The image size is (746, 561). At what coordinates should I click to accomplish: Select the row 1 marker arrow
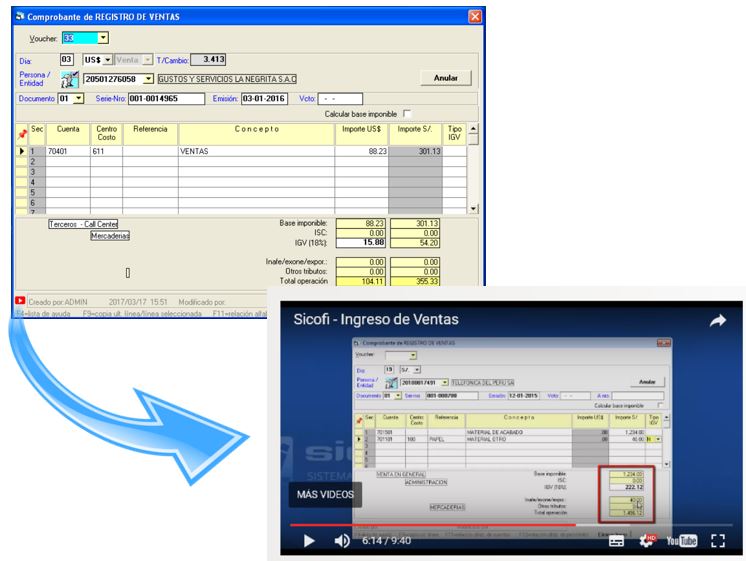click(x=21, y=151)
